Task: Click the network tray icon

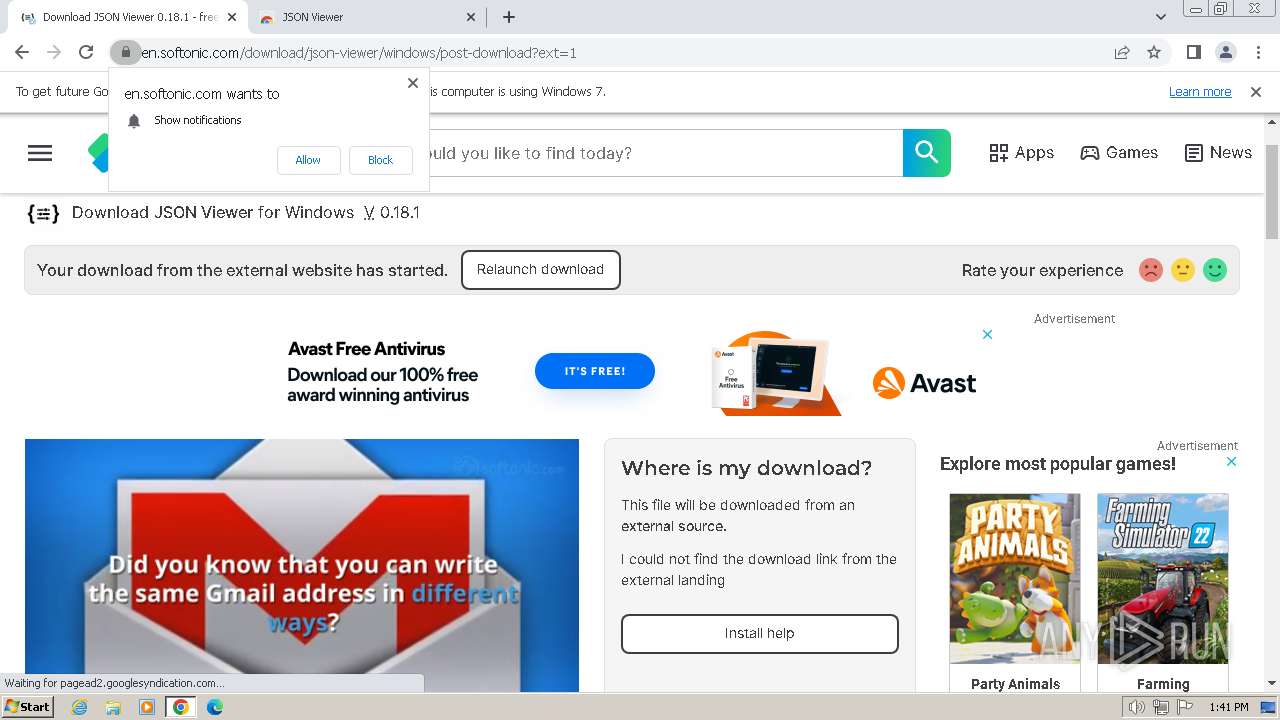Action: (1161, 707)
